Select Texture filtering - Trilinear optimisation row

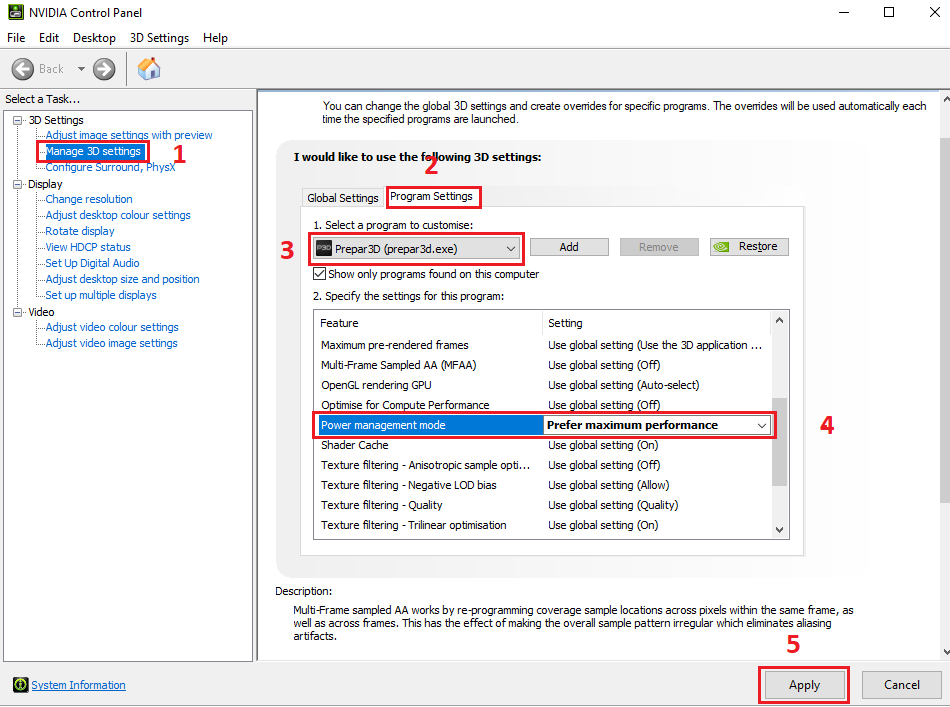(543, 525)
